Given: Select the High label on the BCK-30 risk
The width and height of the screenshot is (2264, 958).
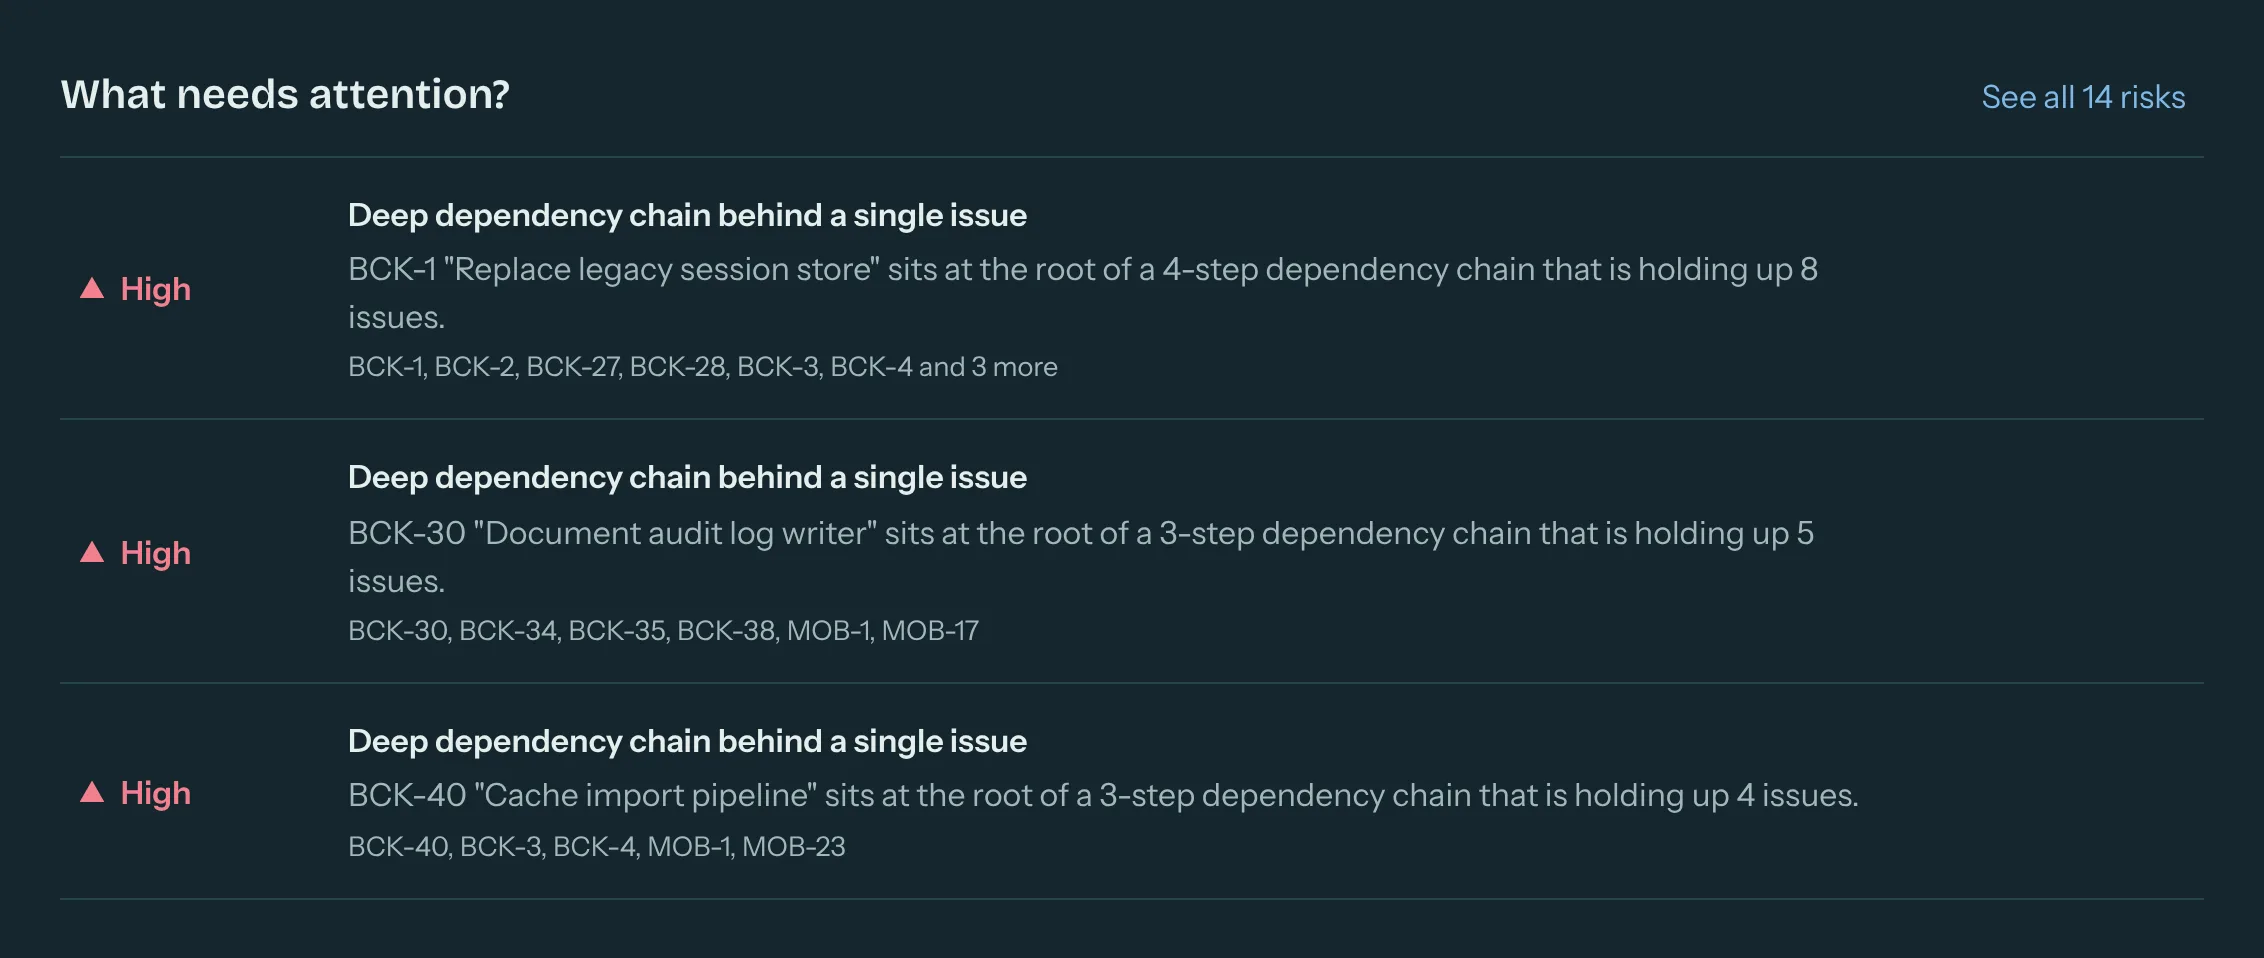Looking at the screenshot, I should click(x=155, y=553).
